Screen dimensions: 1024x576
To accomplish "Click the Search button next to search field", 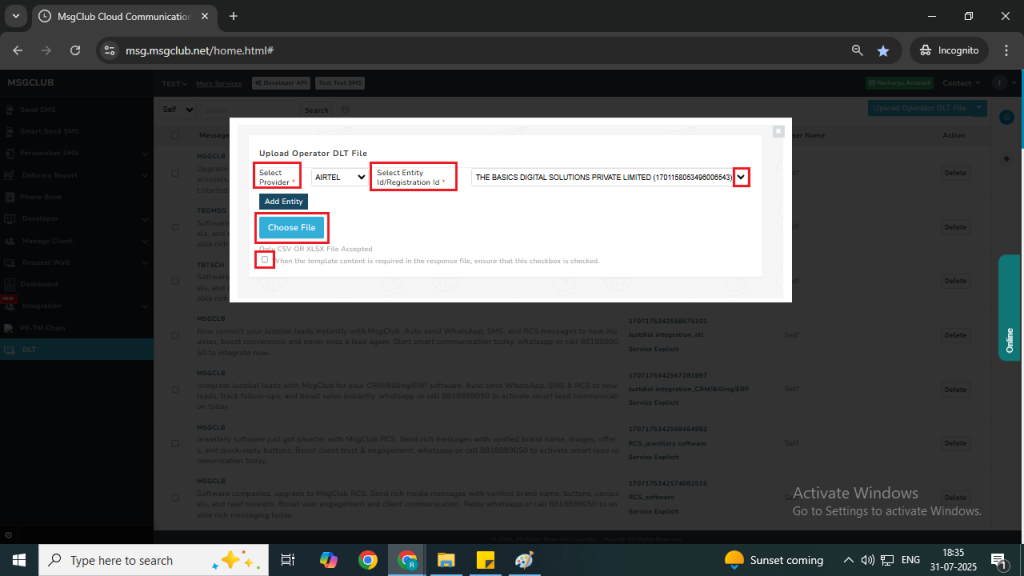I will click(317, 110).
